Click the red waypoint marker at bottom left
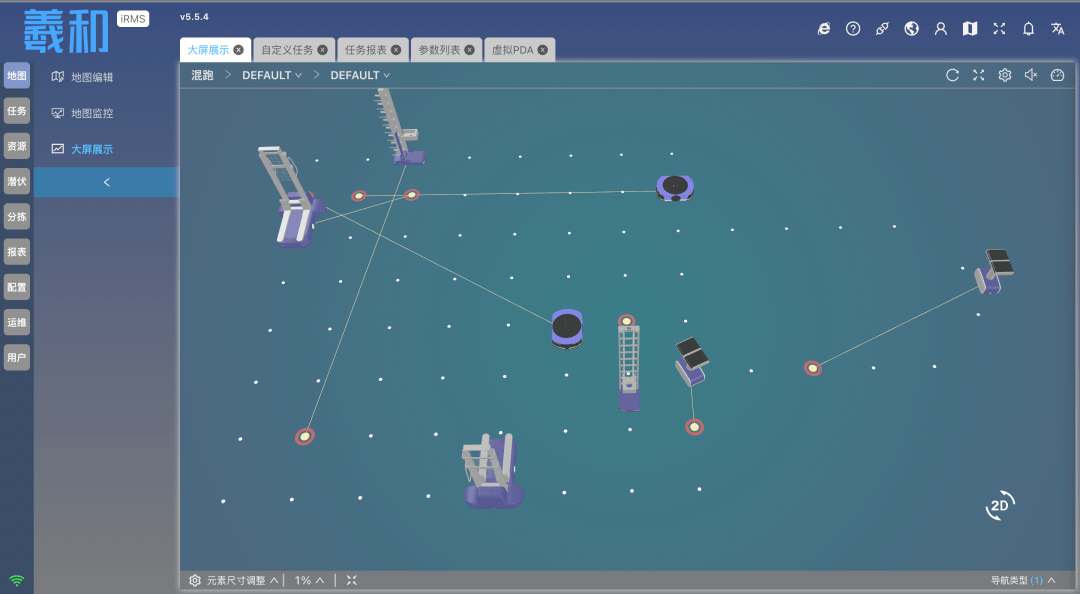The image size is (1080, 594). 304,436
